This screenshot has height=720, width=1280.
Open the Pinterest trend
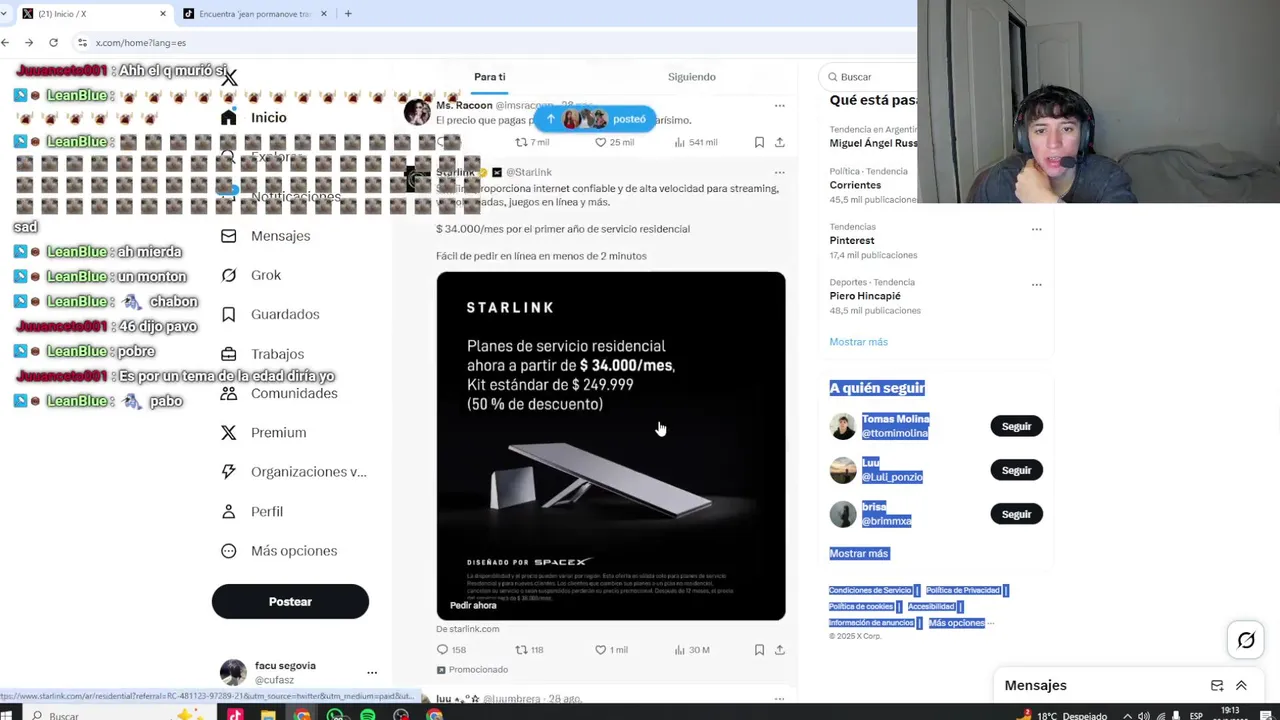pos(852,241)
